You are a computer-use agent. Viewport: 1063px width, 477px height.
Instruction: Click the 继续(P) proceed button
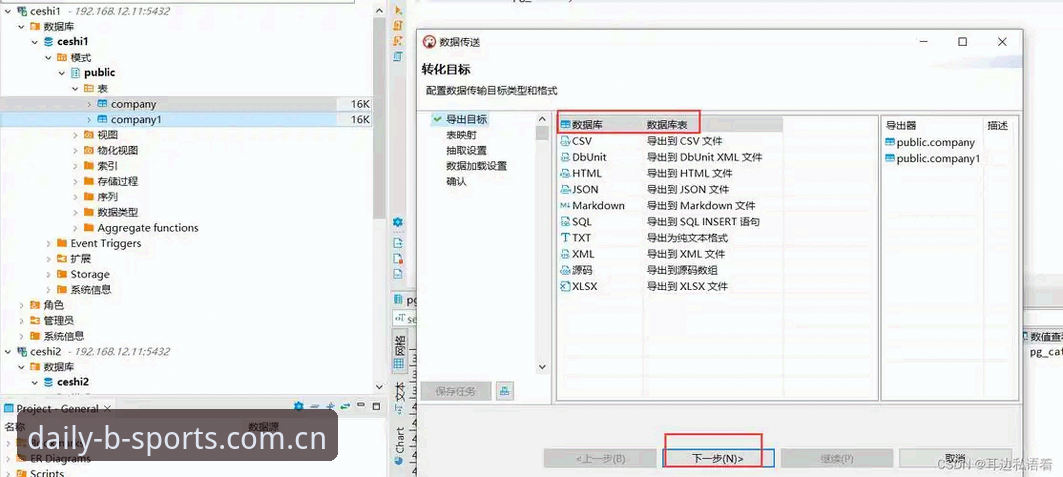(837, 458)
